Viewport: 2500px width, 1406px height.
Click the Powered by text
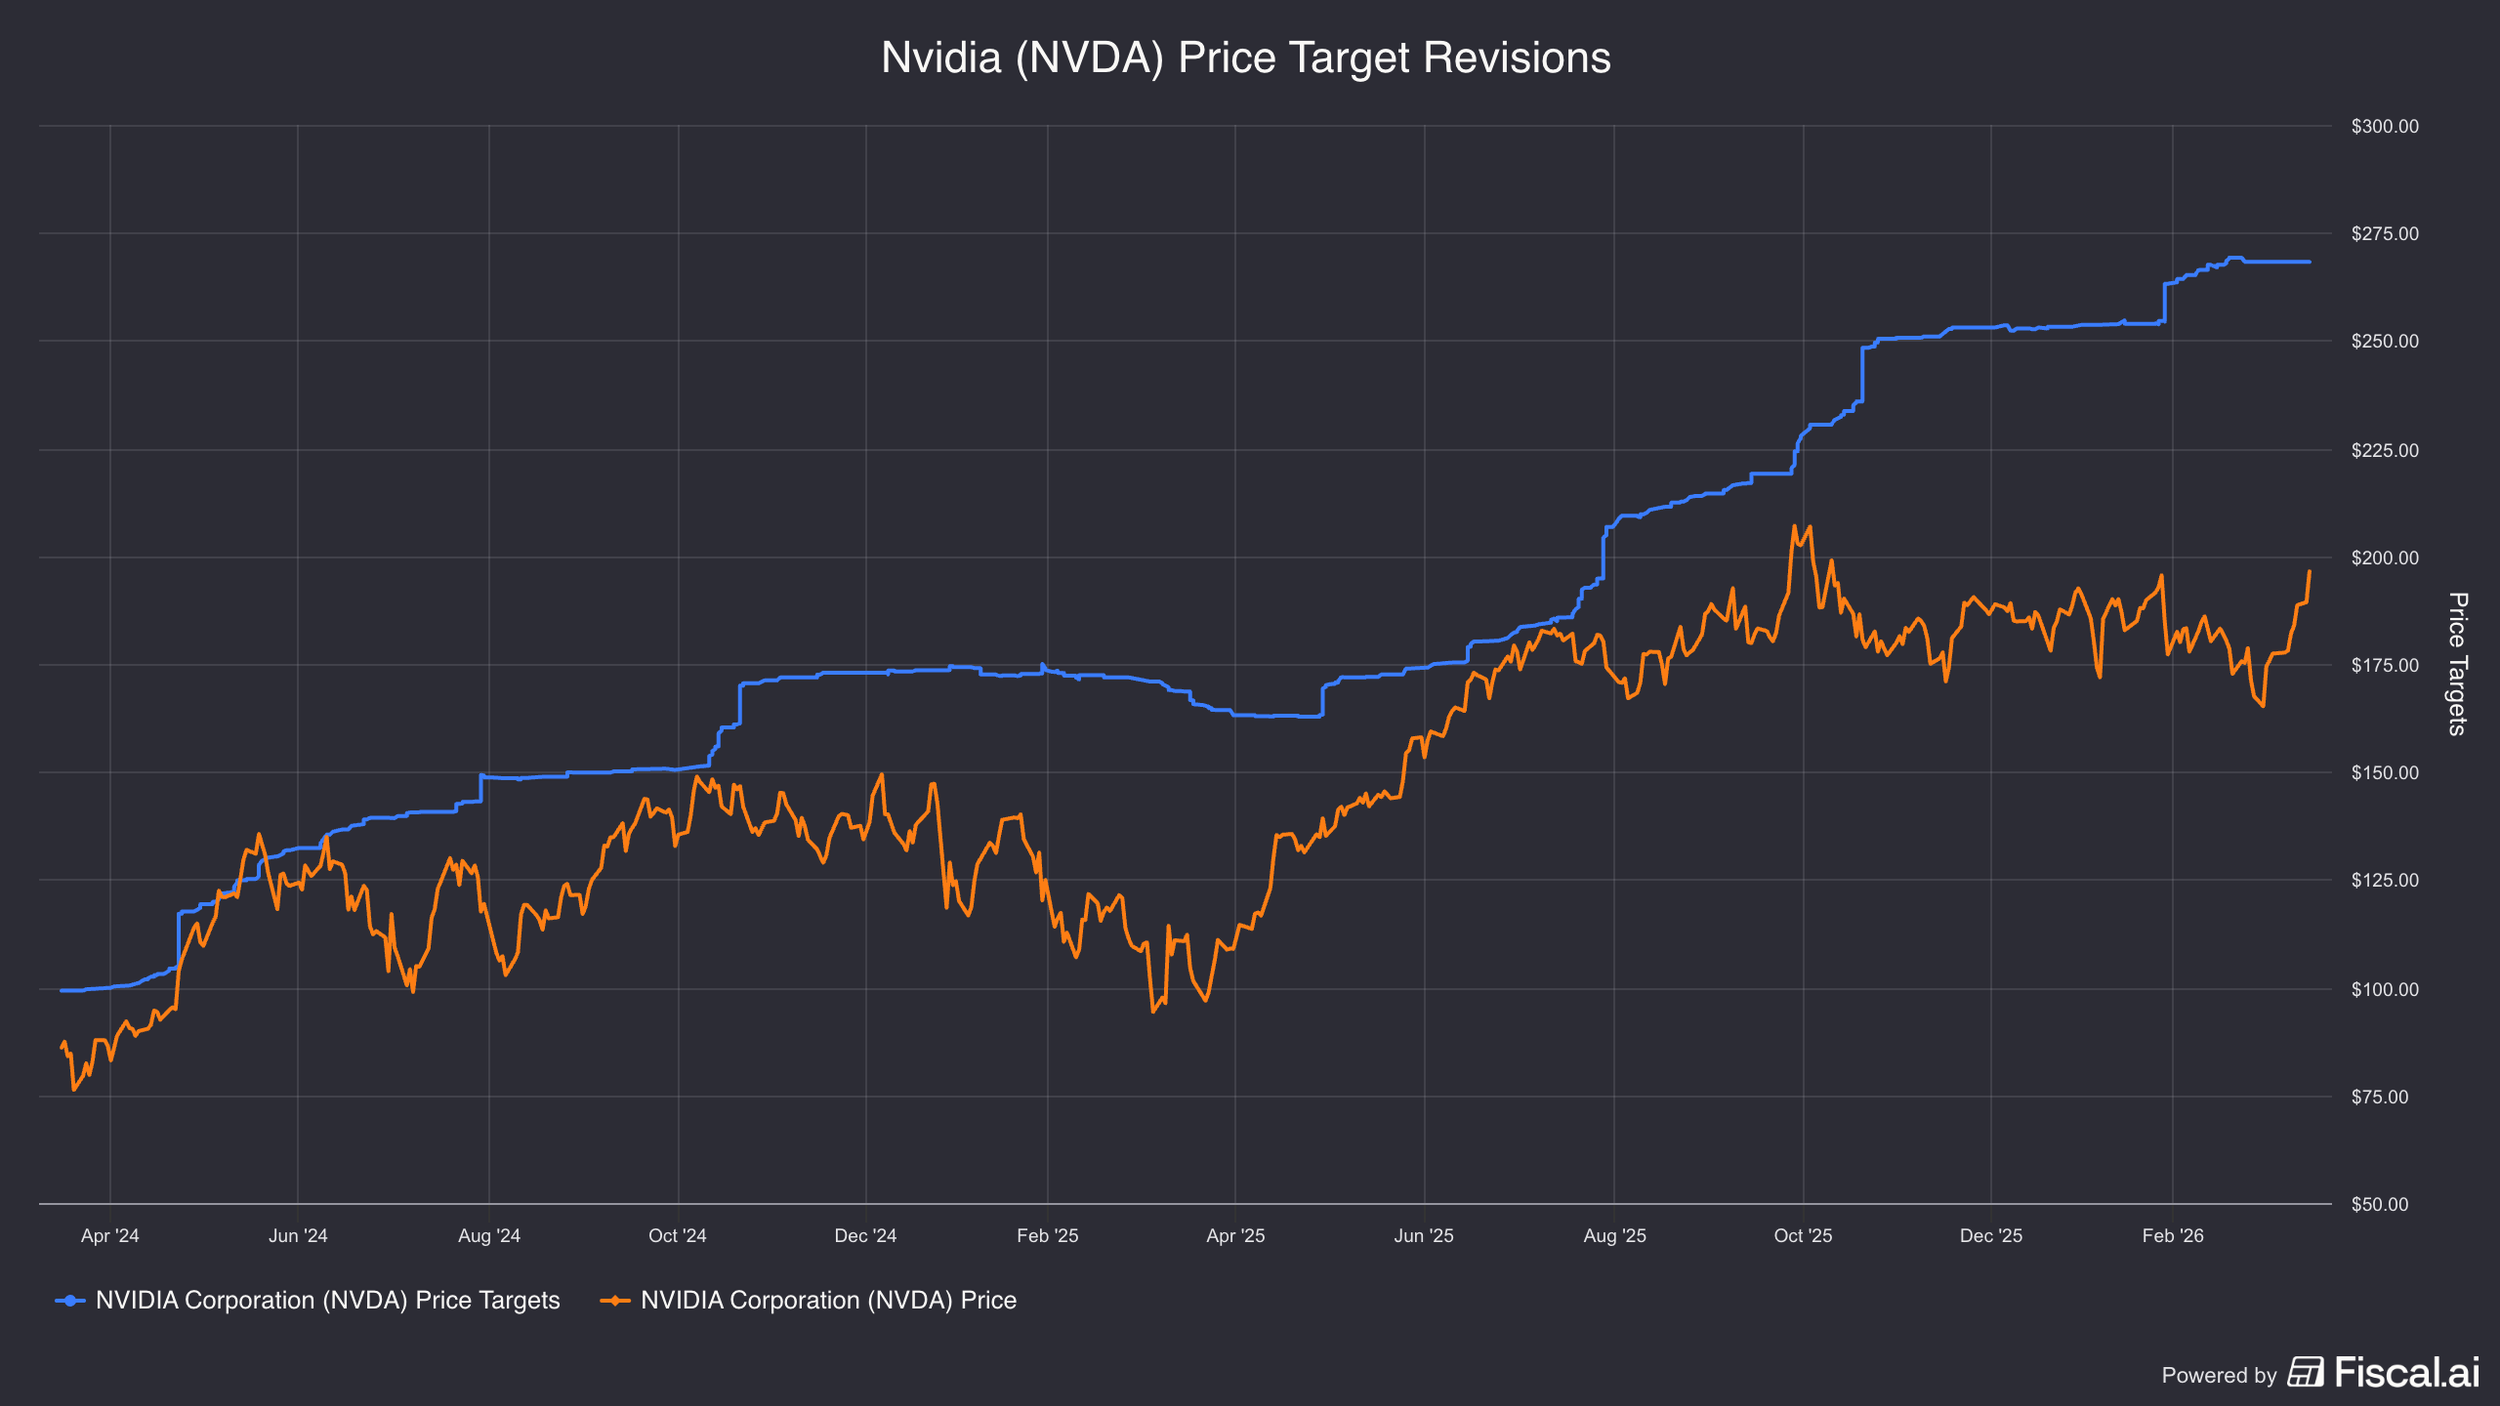point(2218,1376)
